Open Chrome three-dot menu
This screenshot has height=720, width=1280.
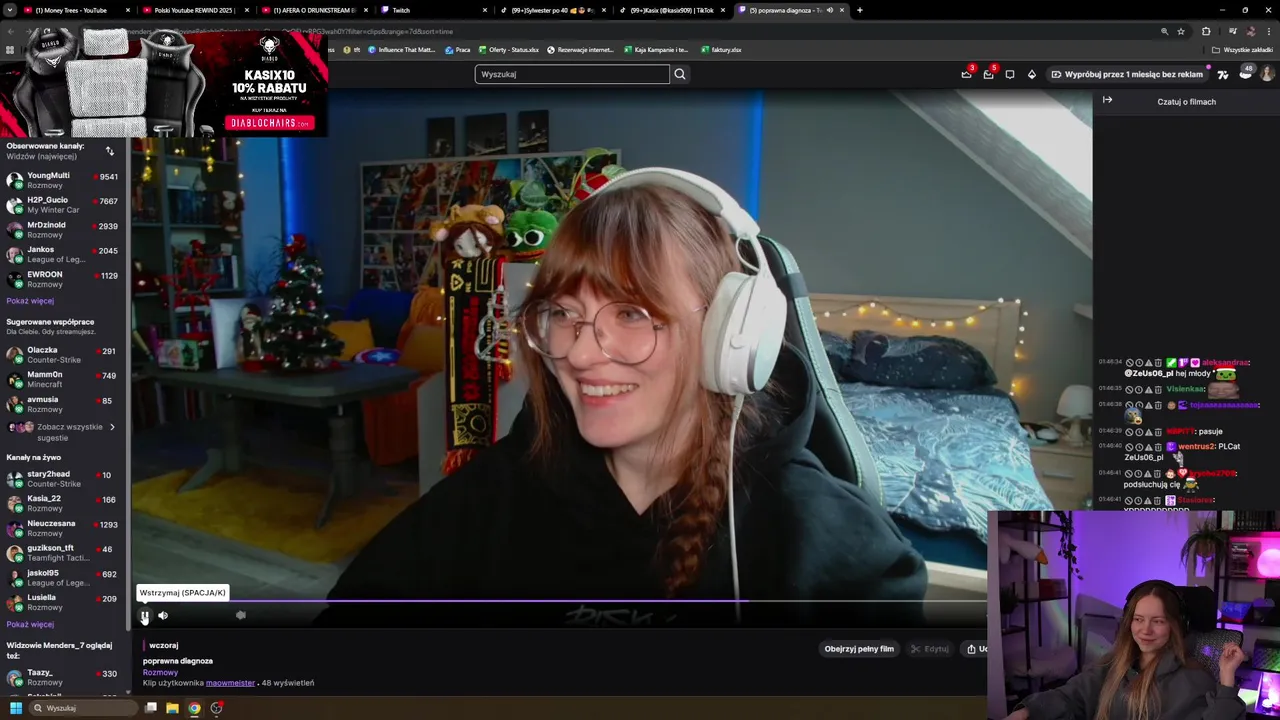pyautogui.click(x=1268, y=31)
